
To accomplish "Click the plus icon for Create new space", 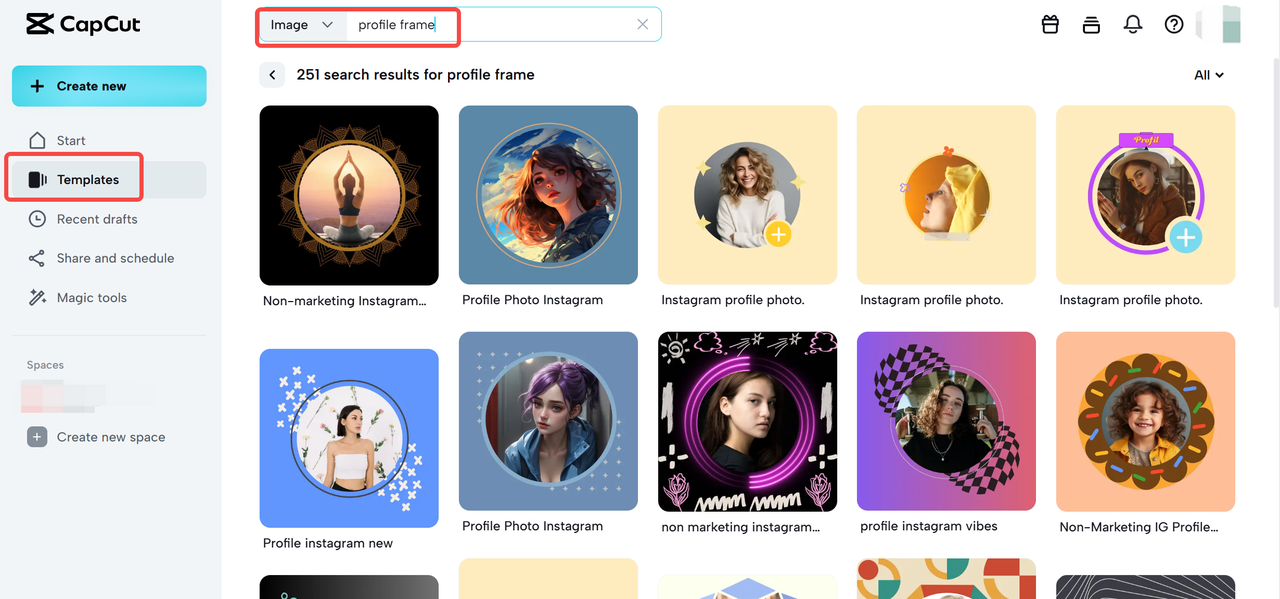I will [x=37, y=437].
